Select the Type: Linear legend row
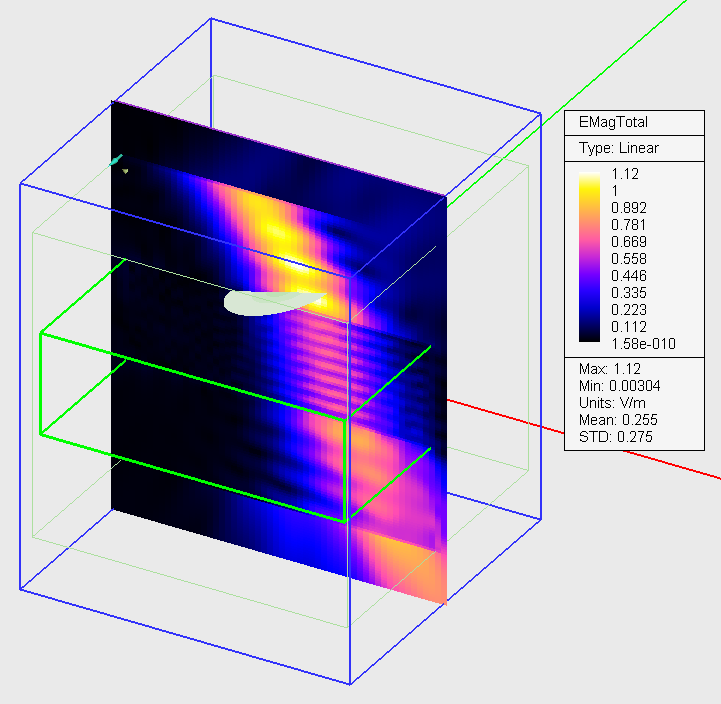Viewport: 721px width, 704px height. point(618,148)
